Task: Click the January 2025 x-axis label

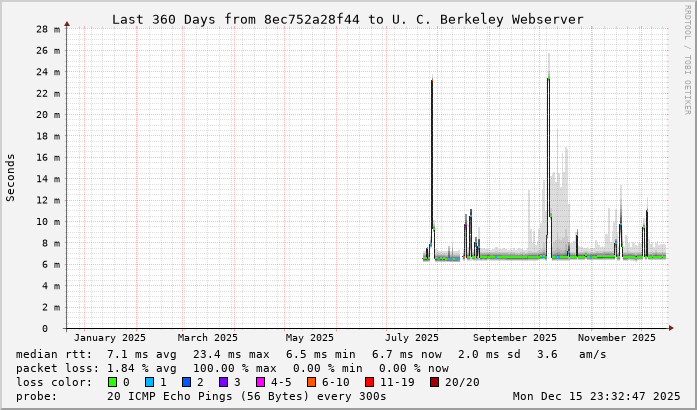Action: (110, 338)
